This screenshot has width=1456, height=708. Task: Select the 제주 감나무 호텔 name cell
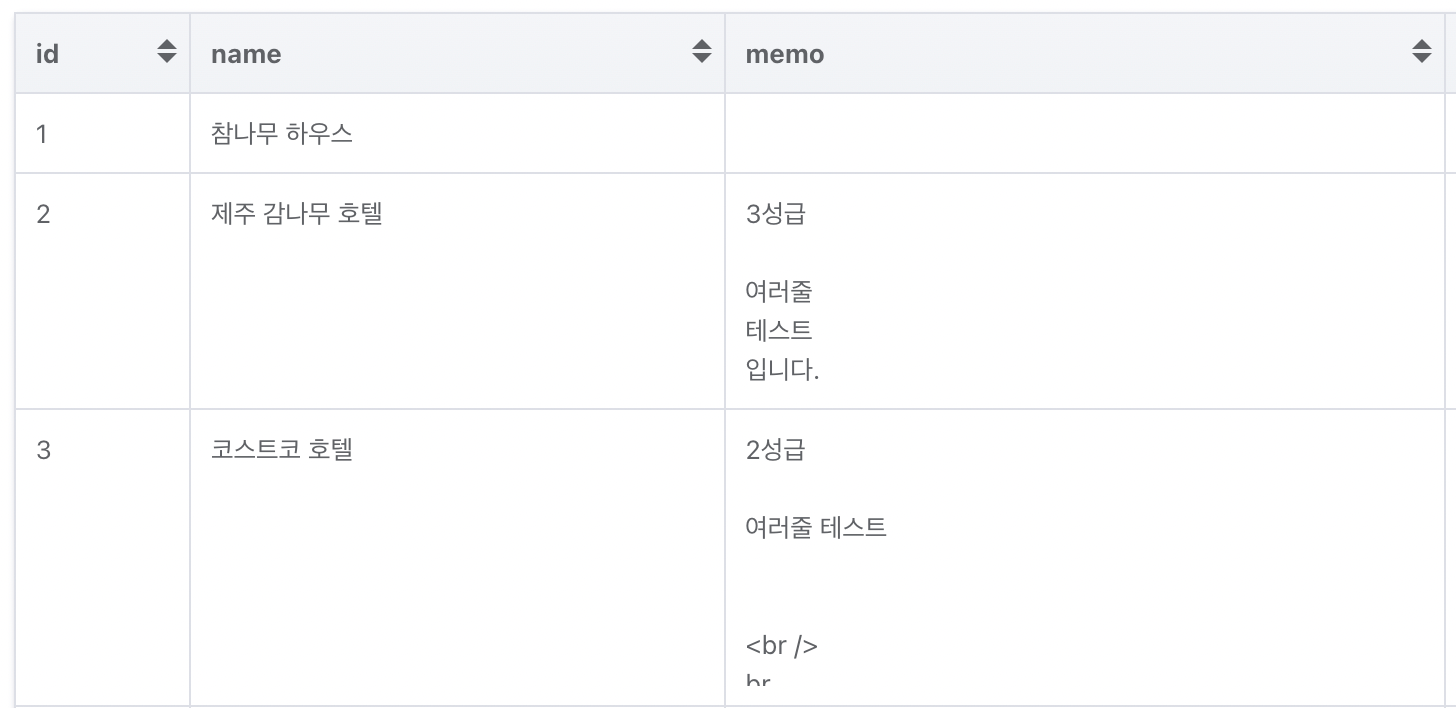pos(458,291)
